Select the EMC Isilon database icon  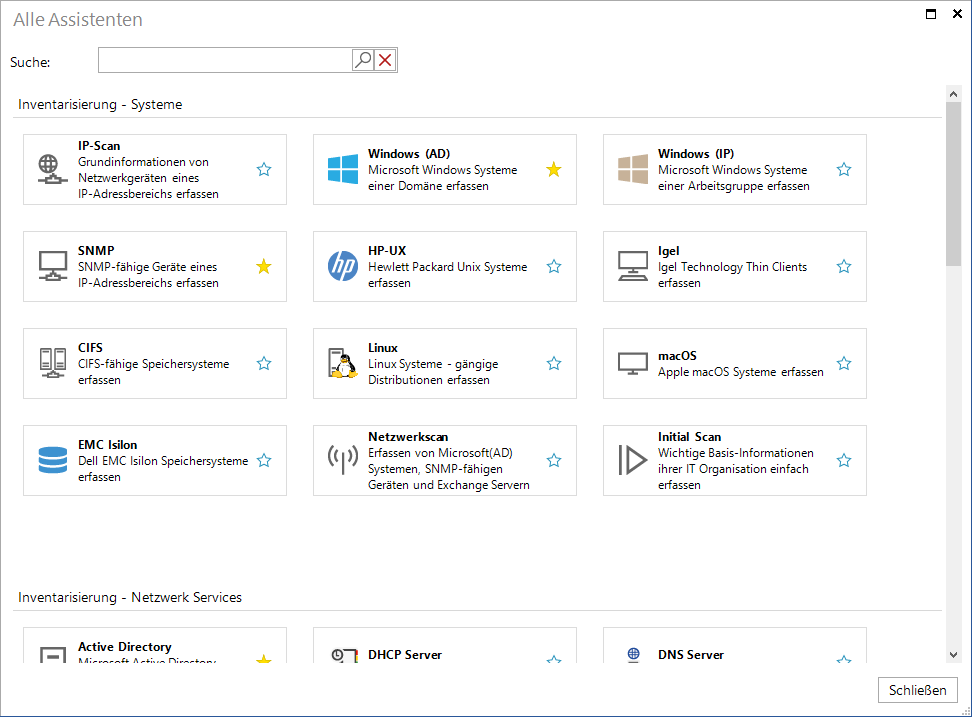[53, 460]
